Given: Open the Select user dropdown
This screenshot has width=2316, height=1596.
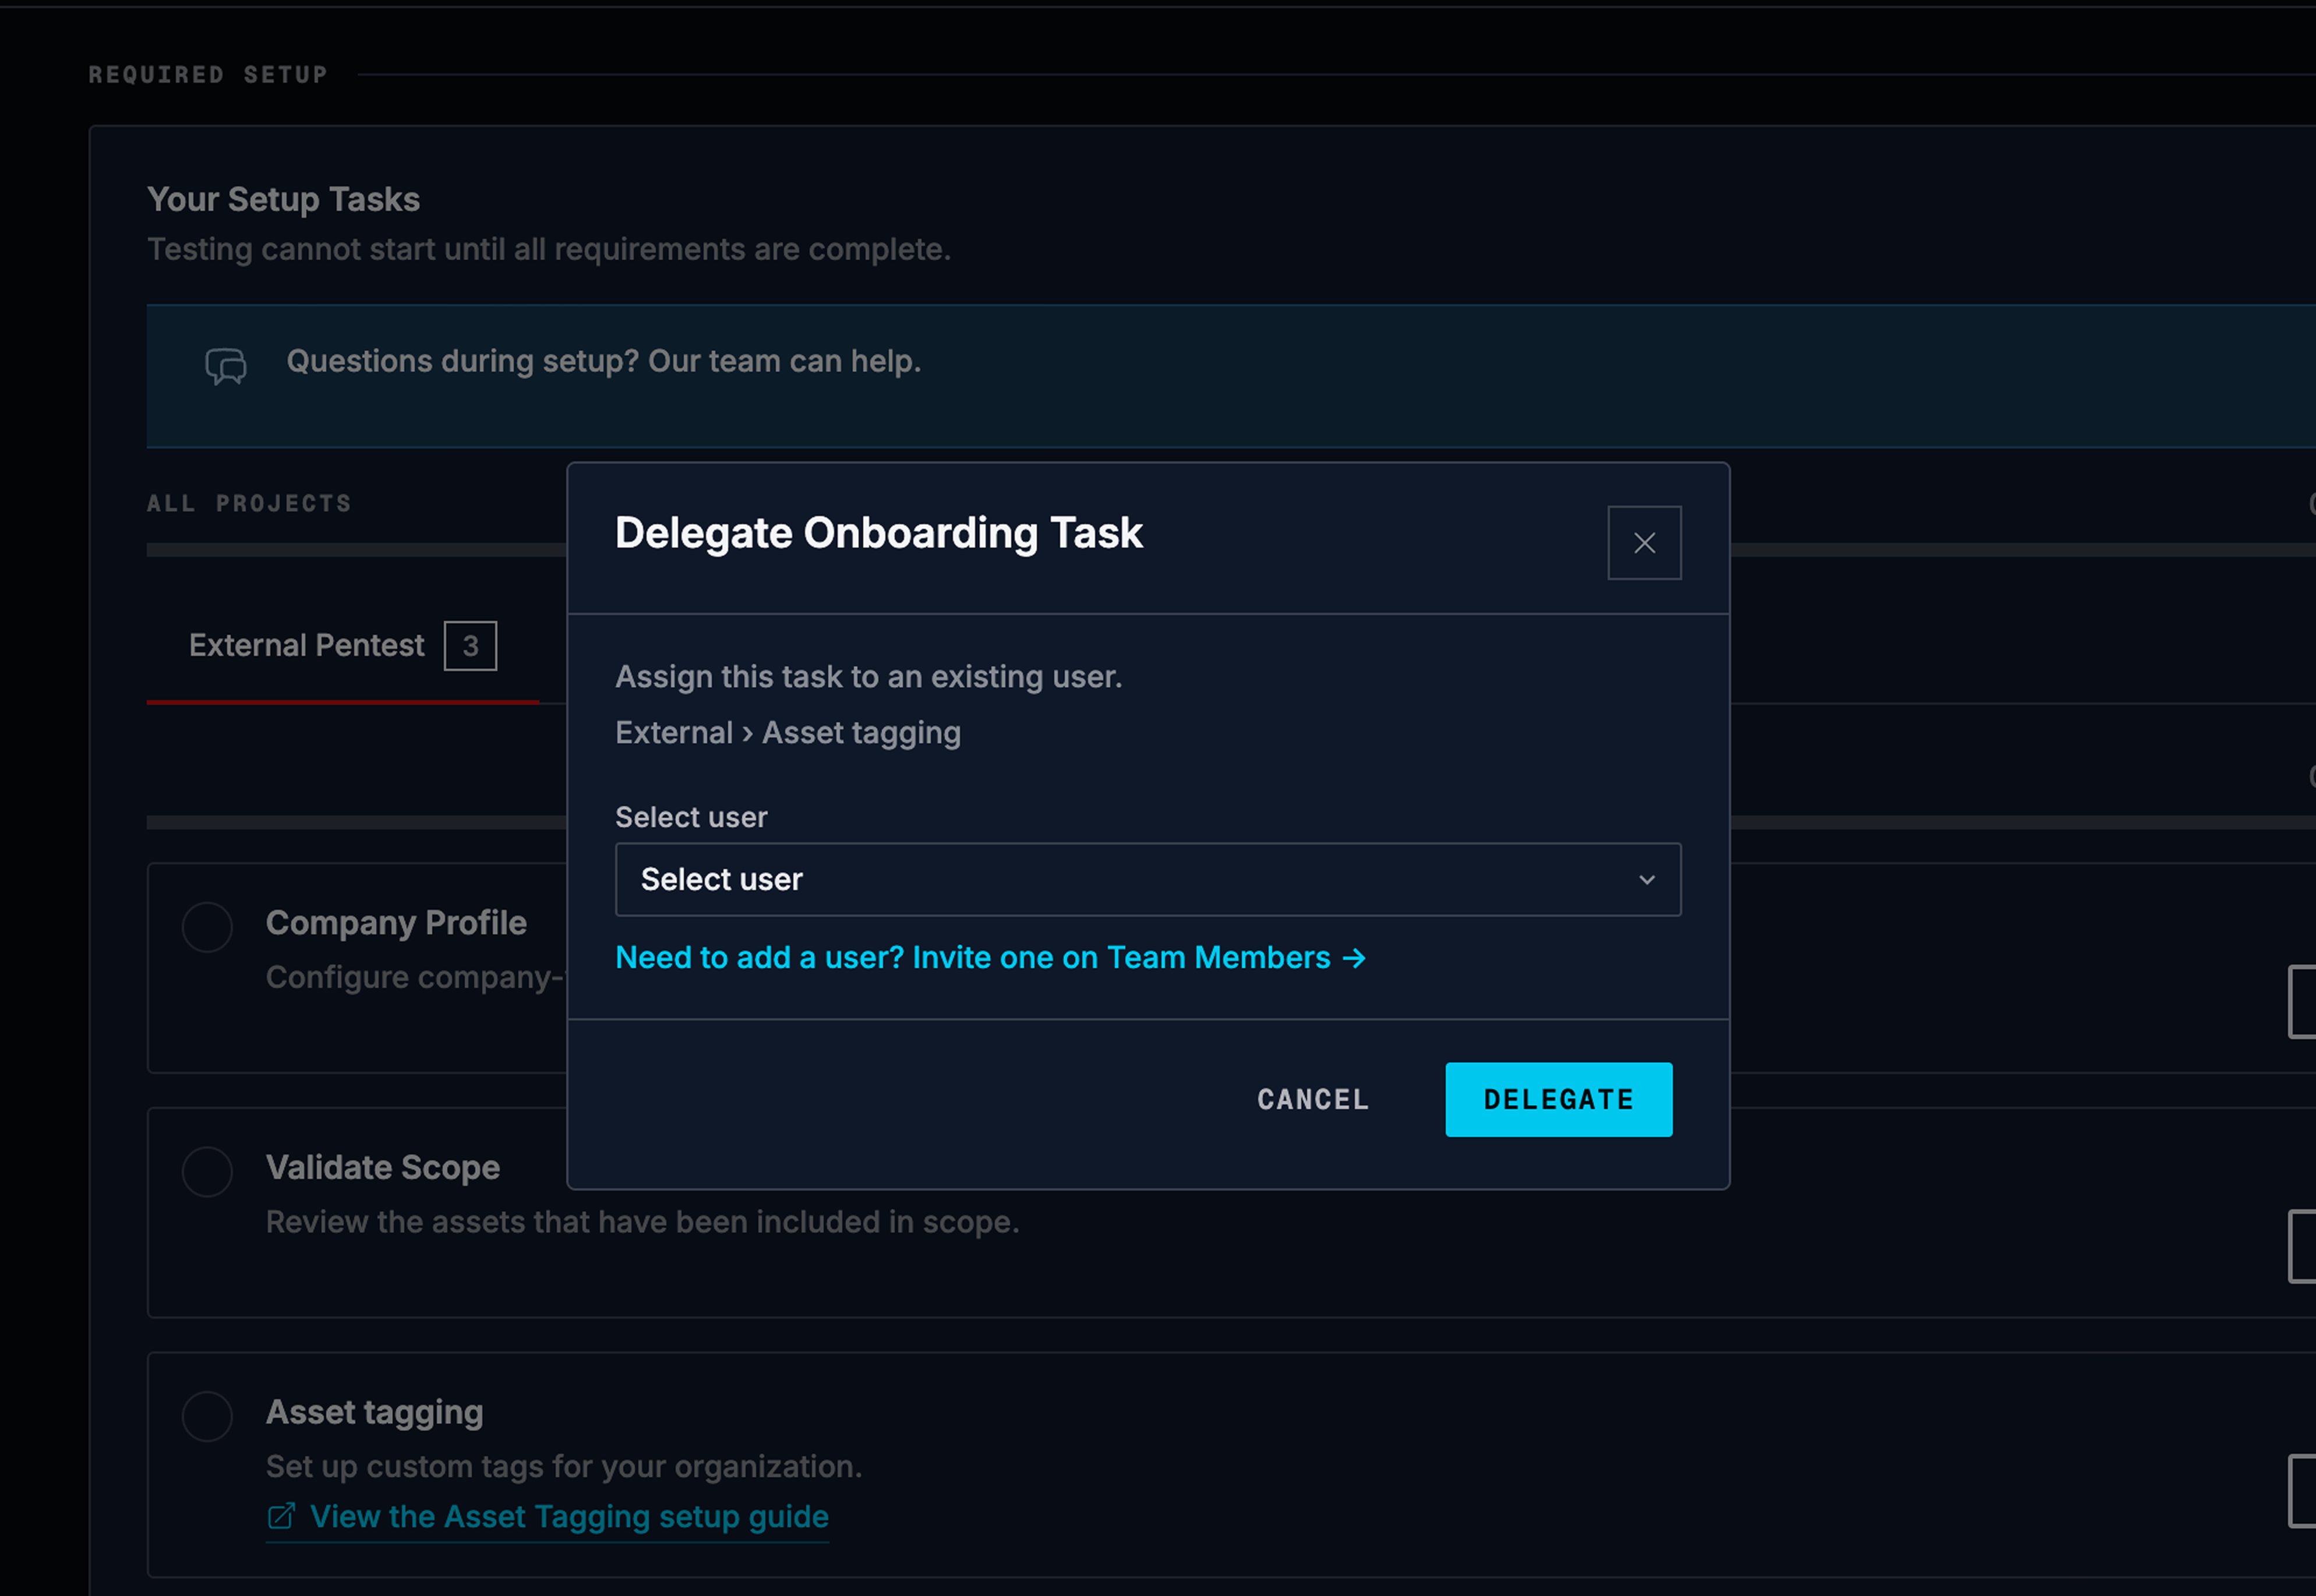Looking at the screenshot, I should pos(1148,879).
